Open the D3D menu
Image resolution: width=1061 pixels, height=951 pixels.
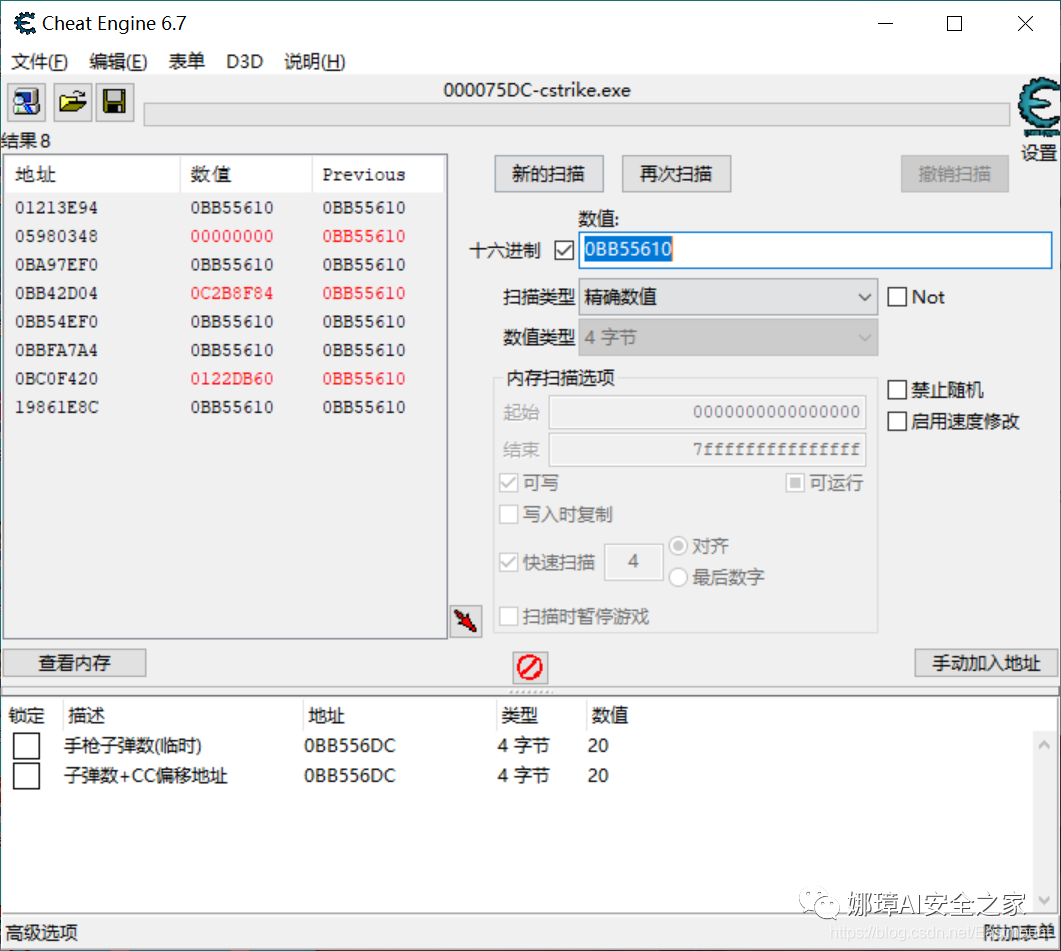click(244, 62)
